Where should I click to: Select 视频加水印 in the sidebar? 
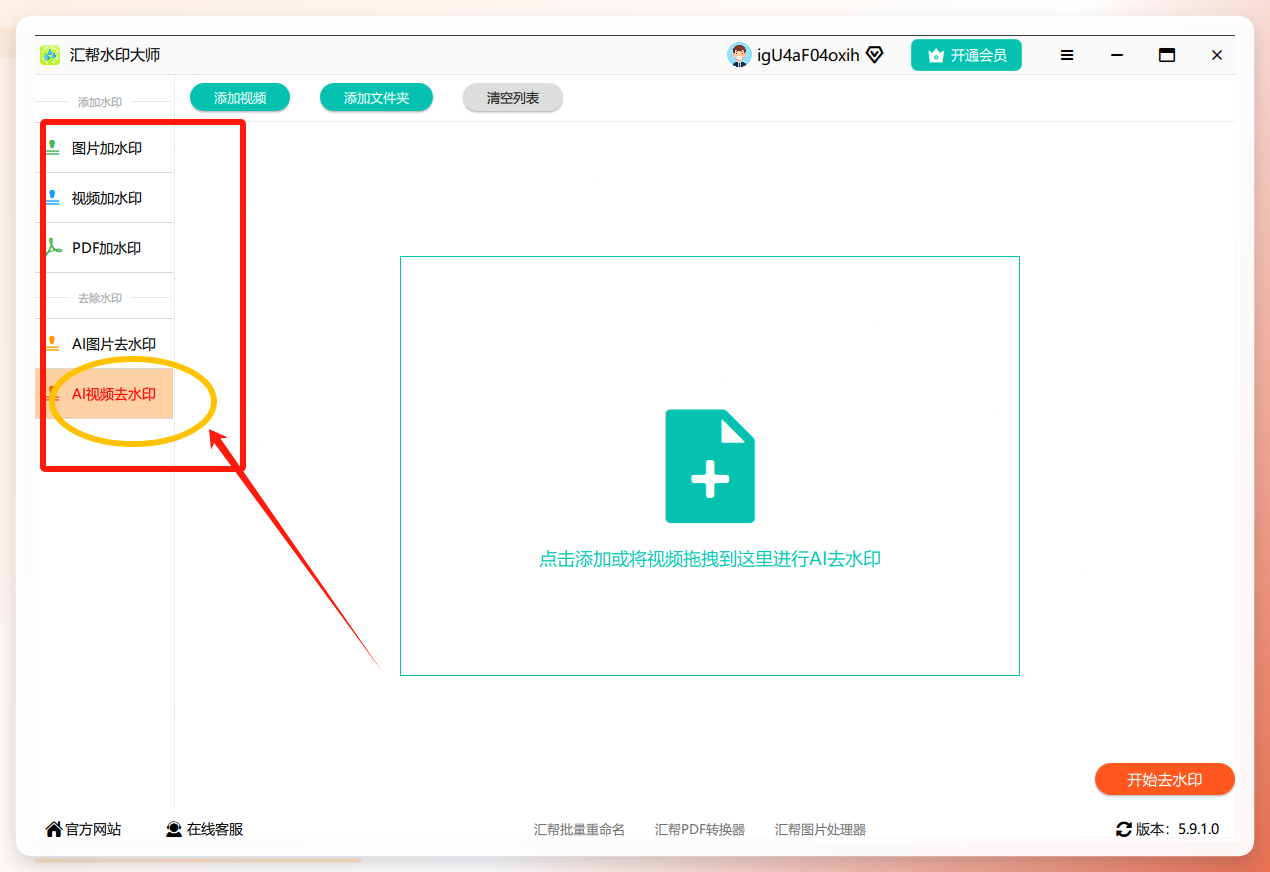pyautogui.click(x=104, y=198)
